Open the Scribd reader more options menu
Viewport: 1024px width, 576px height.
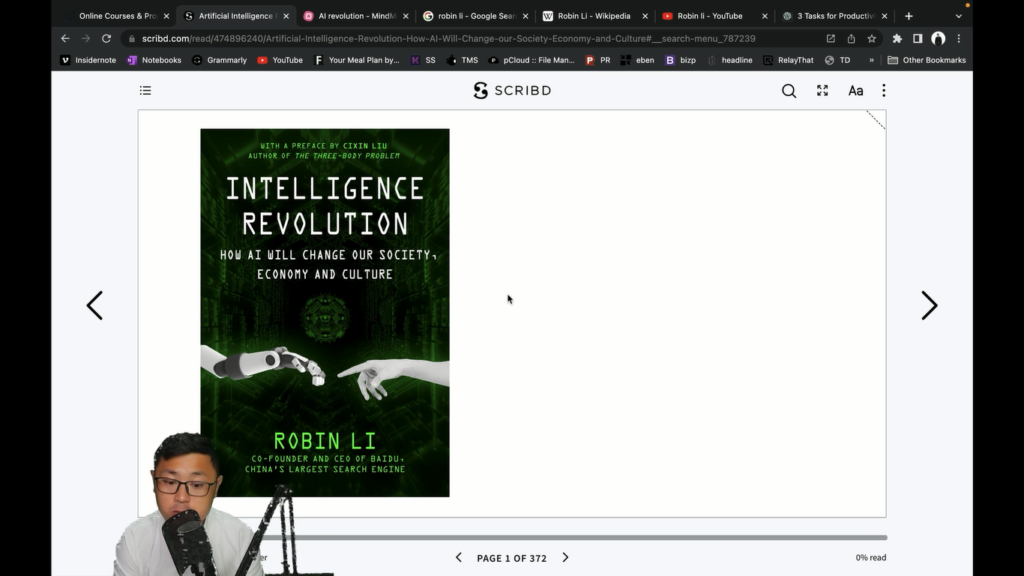tap(884, 91)
